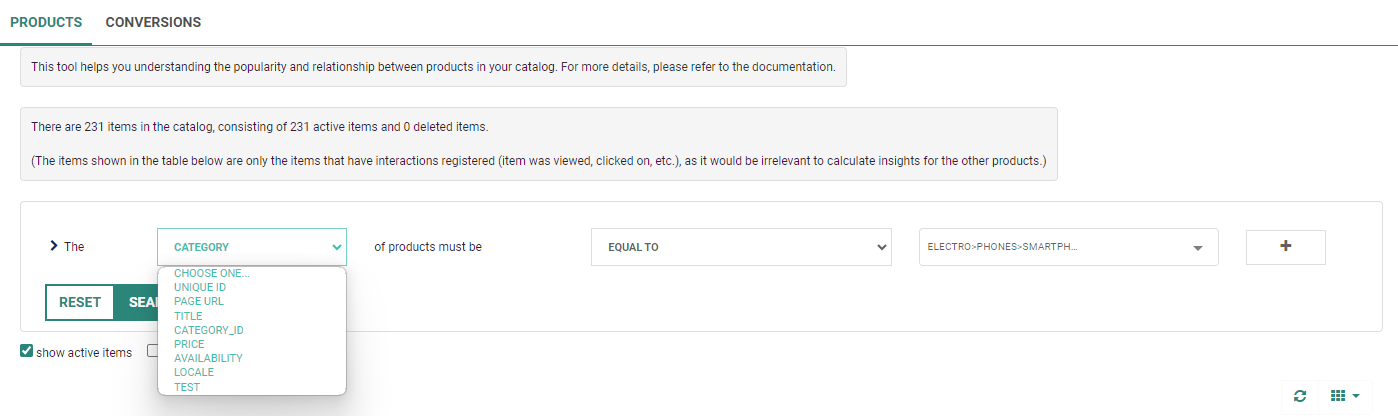The width and height of the screenshot is (1398, 416).
Task: Choose UNIQUE ID from the dropdown list
Action: coord(200,288)
